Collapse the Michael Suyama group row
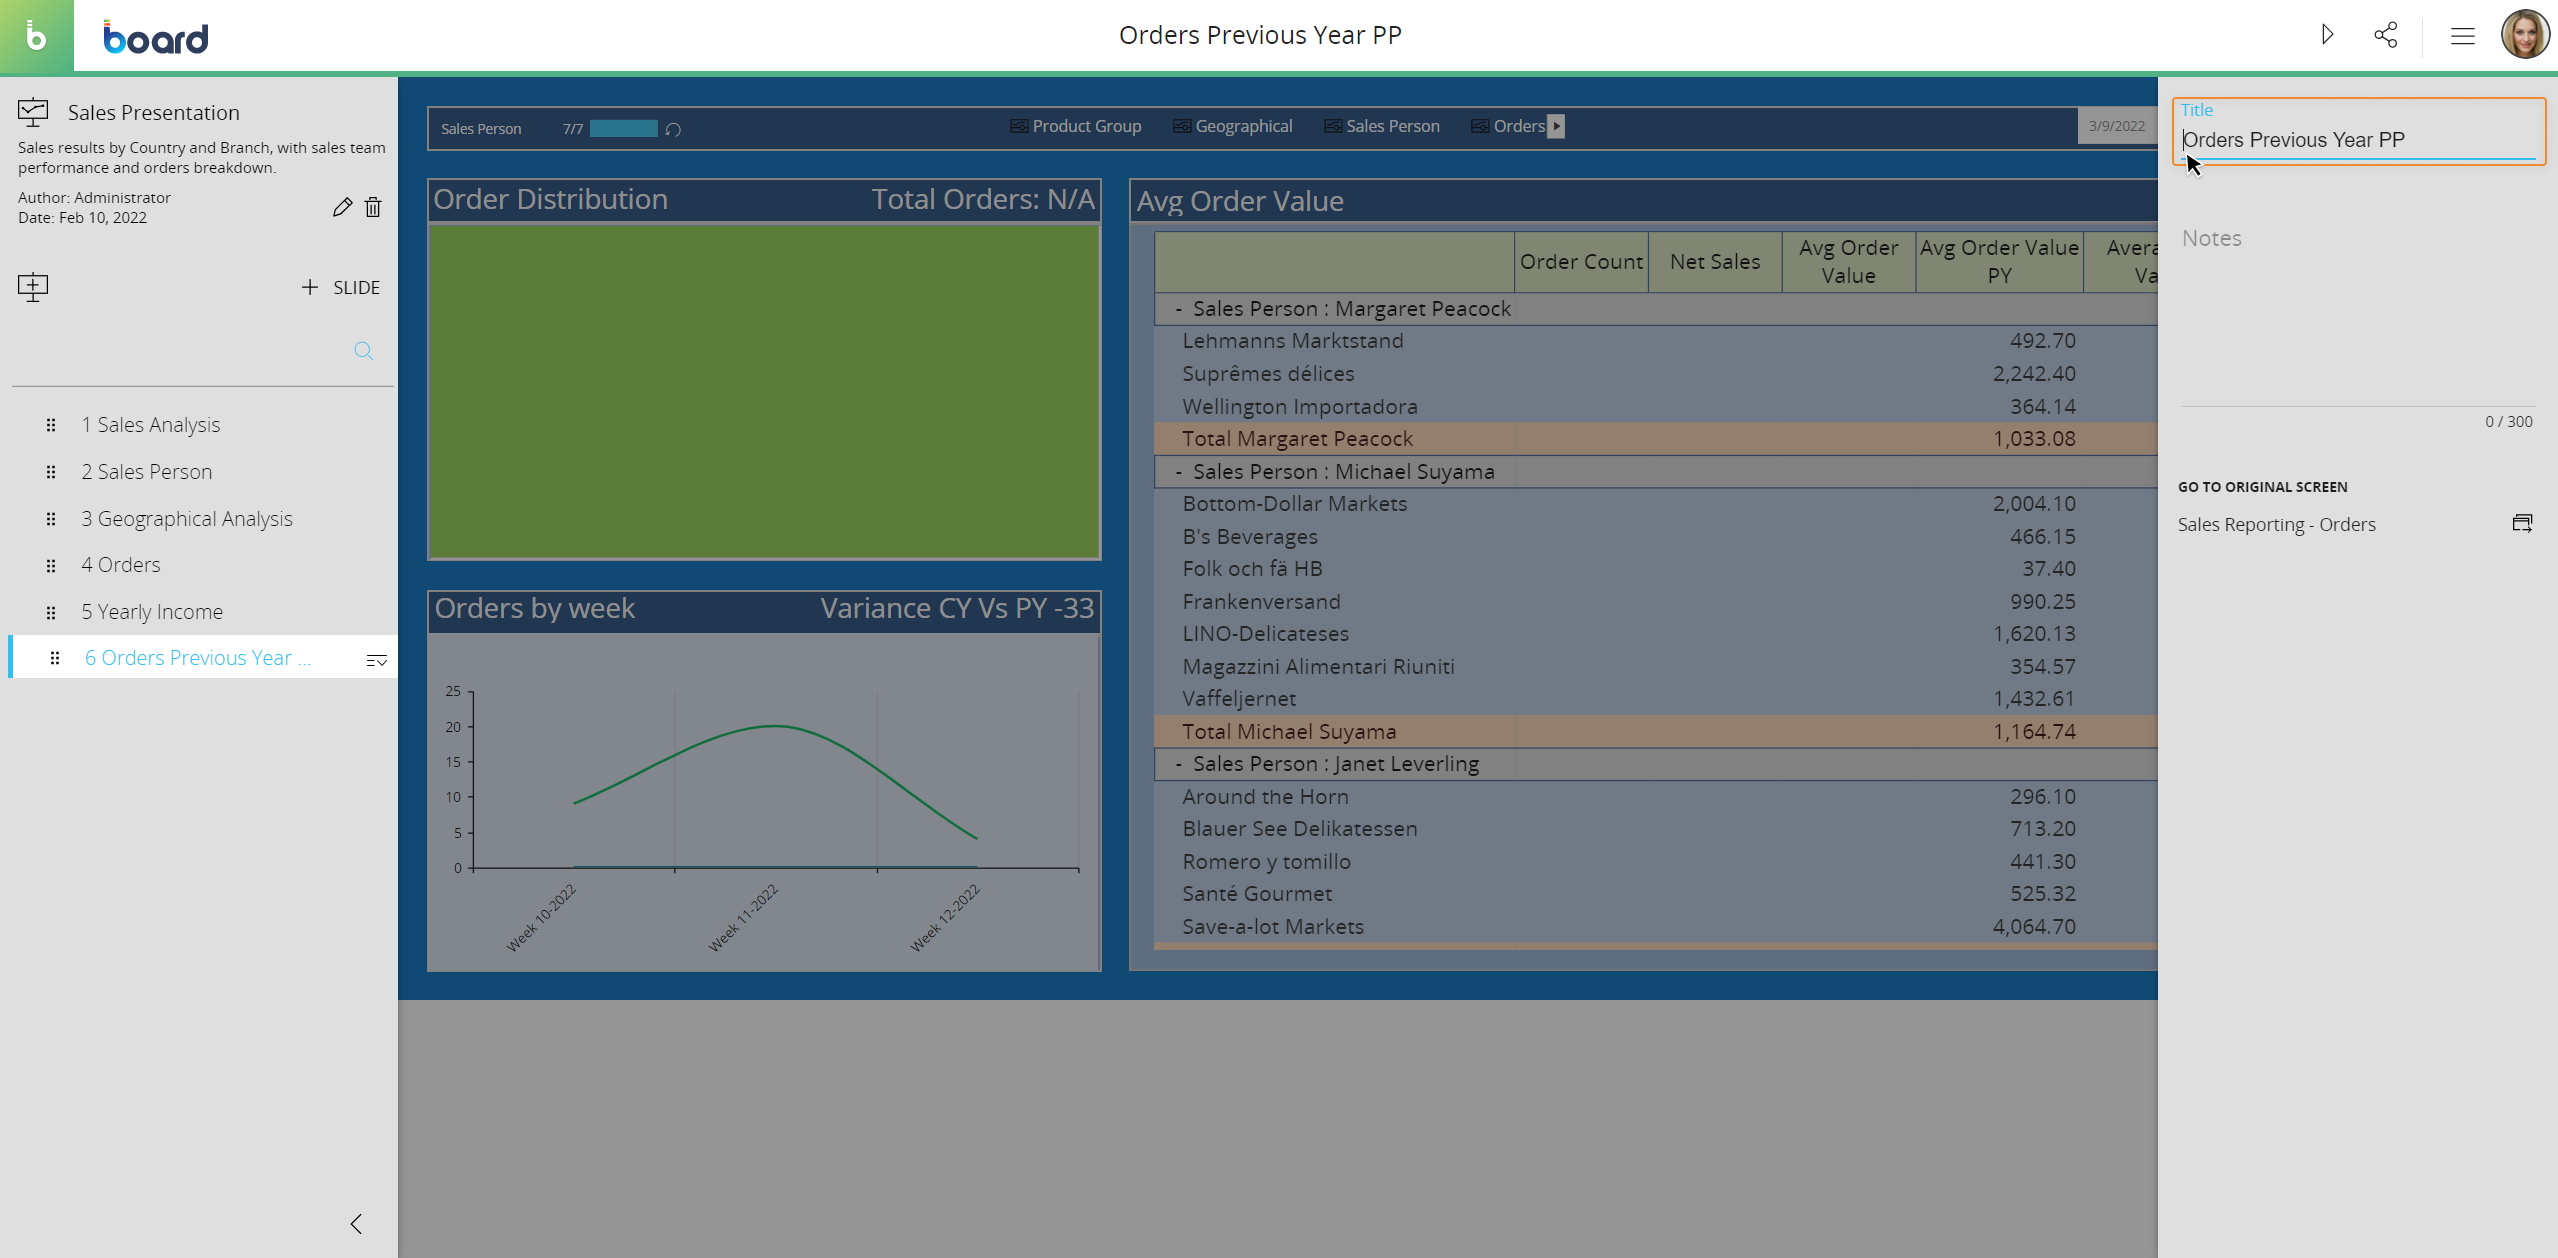 point(1178,472)
